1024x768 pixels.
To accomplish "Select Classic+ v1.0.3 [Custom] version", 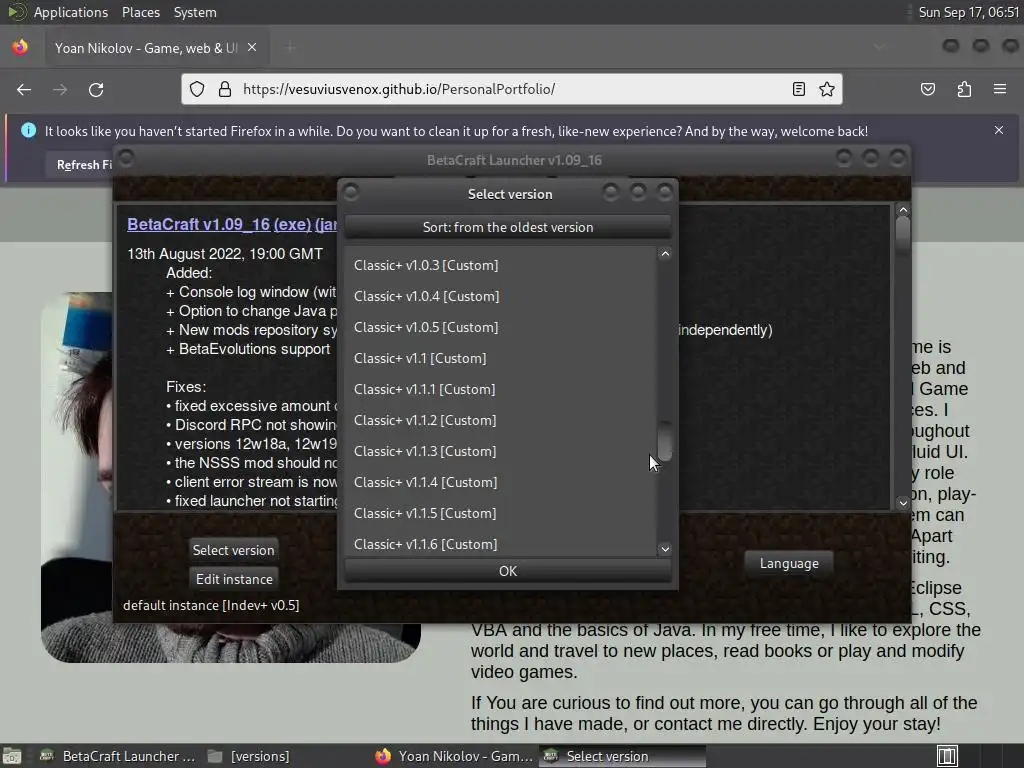I will pyautogui.click(x=500, y=265).
